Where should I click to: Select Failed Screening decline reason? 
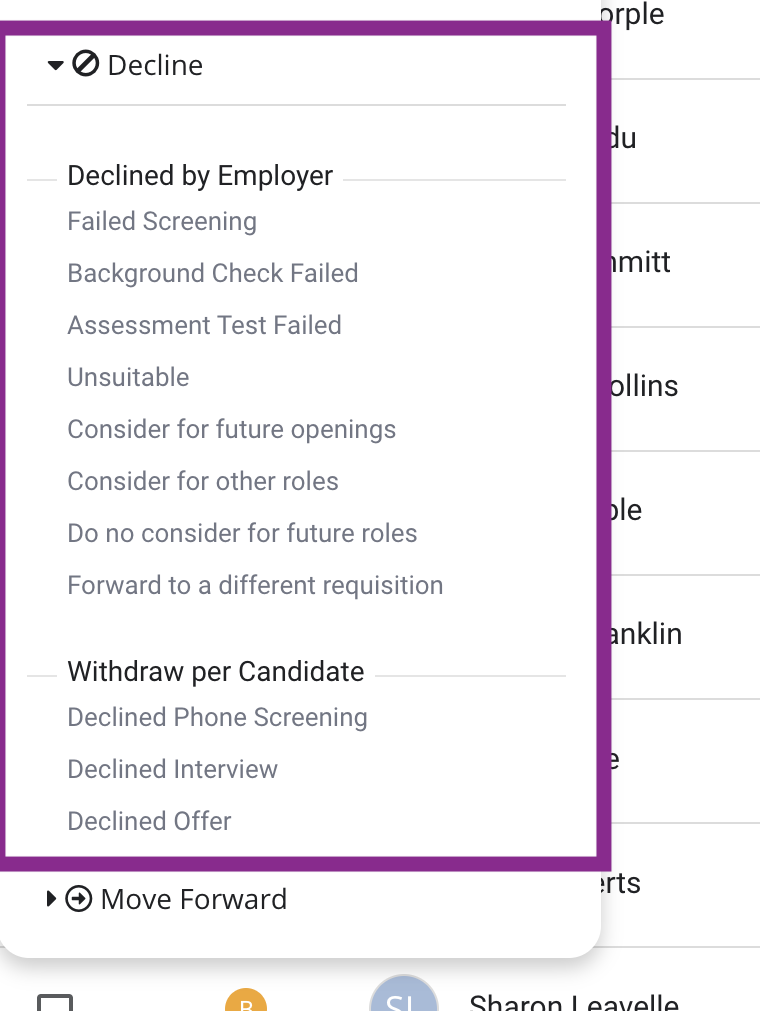coord(162,221)
